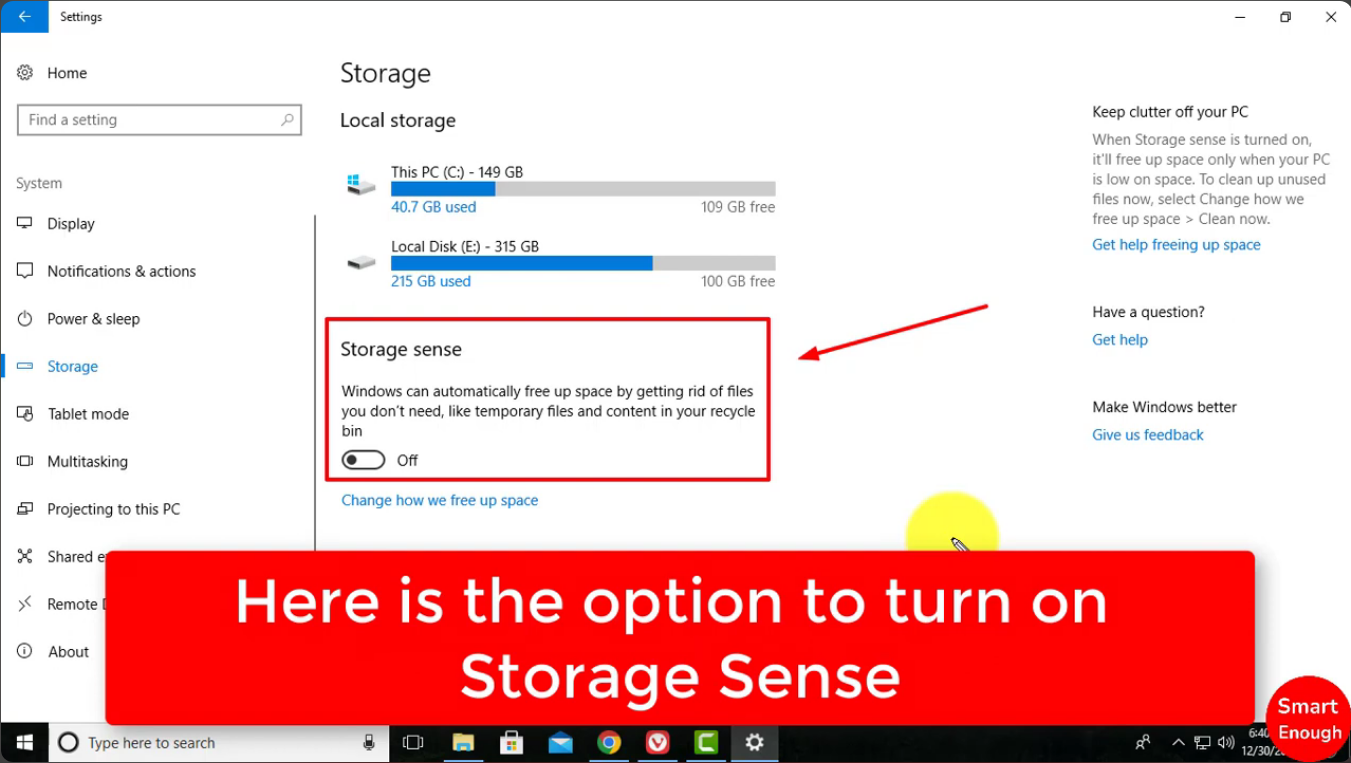
Task: Click the Give us feedback link
Action: pos(1147,434)
